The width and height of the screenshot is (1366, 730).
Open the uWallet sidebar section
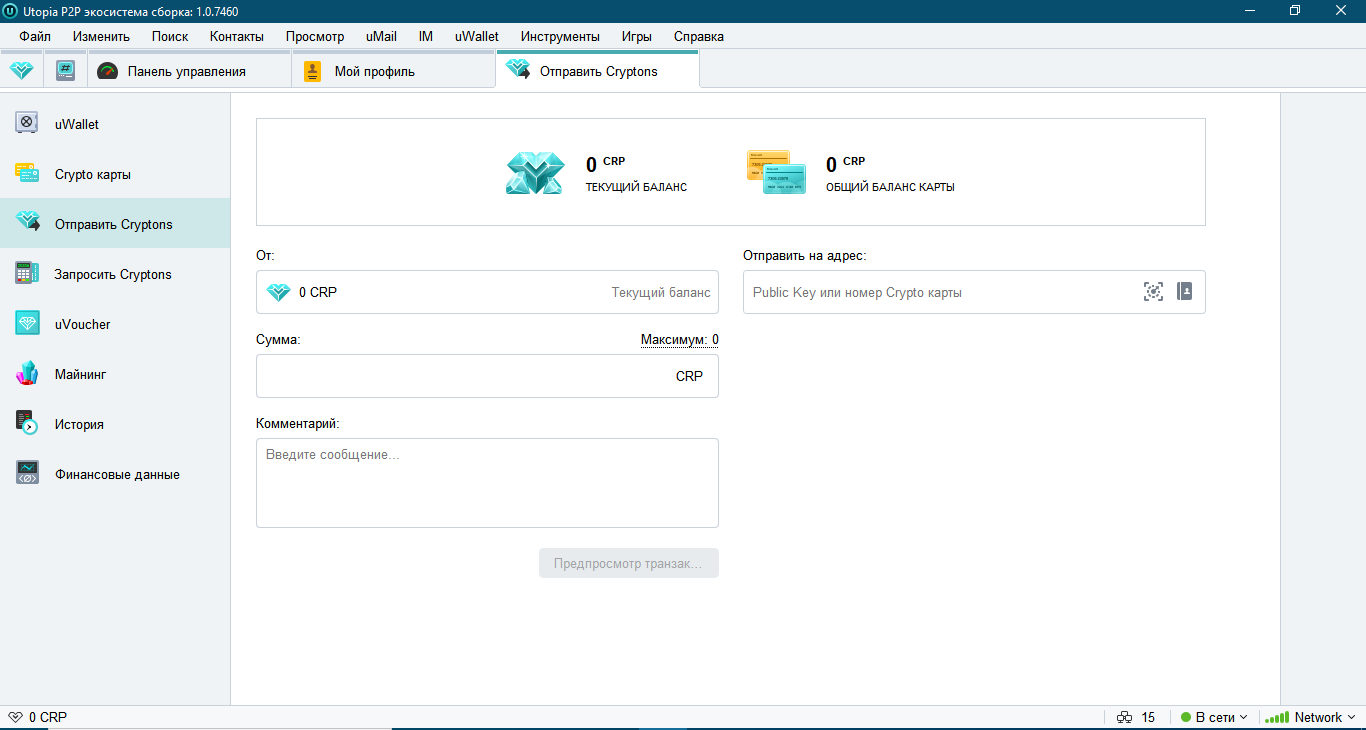(x=115, y=124)
